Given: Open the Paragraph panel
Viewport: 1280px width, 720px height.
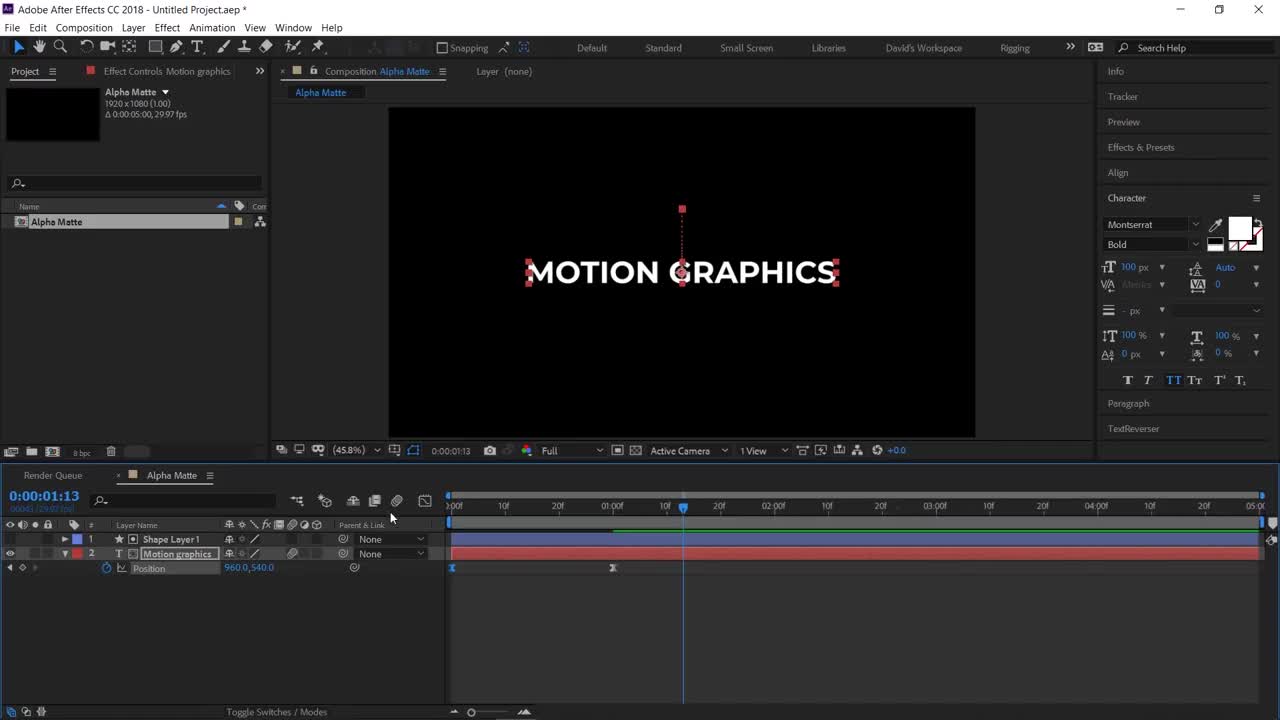Looking at the screenshot, I should point(1128,403).
